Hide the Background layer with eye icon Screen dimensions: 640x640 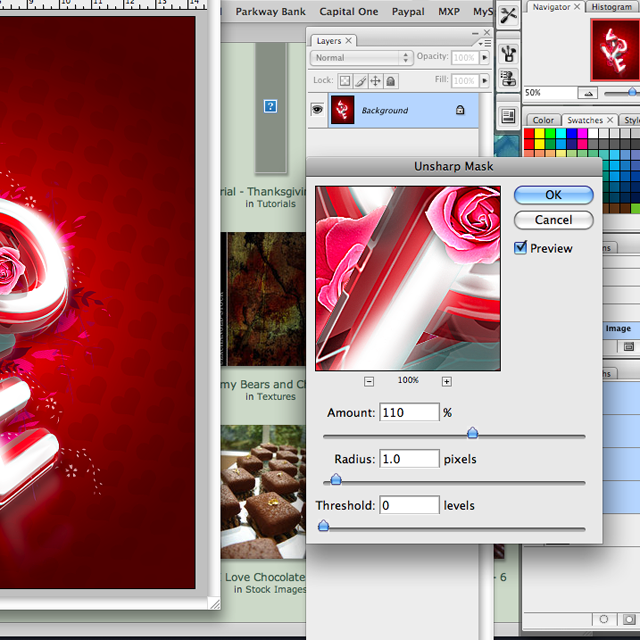click(x=317, y=109)
